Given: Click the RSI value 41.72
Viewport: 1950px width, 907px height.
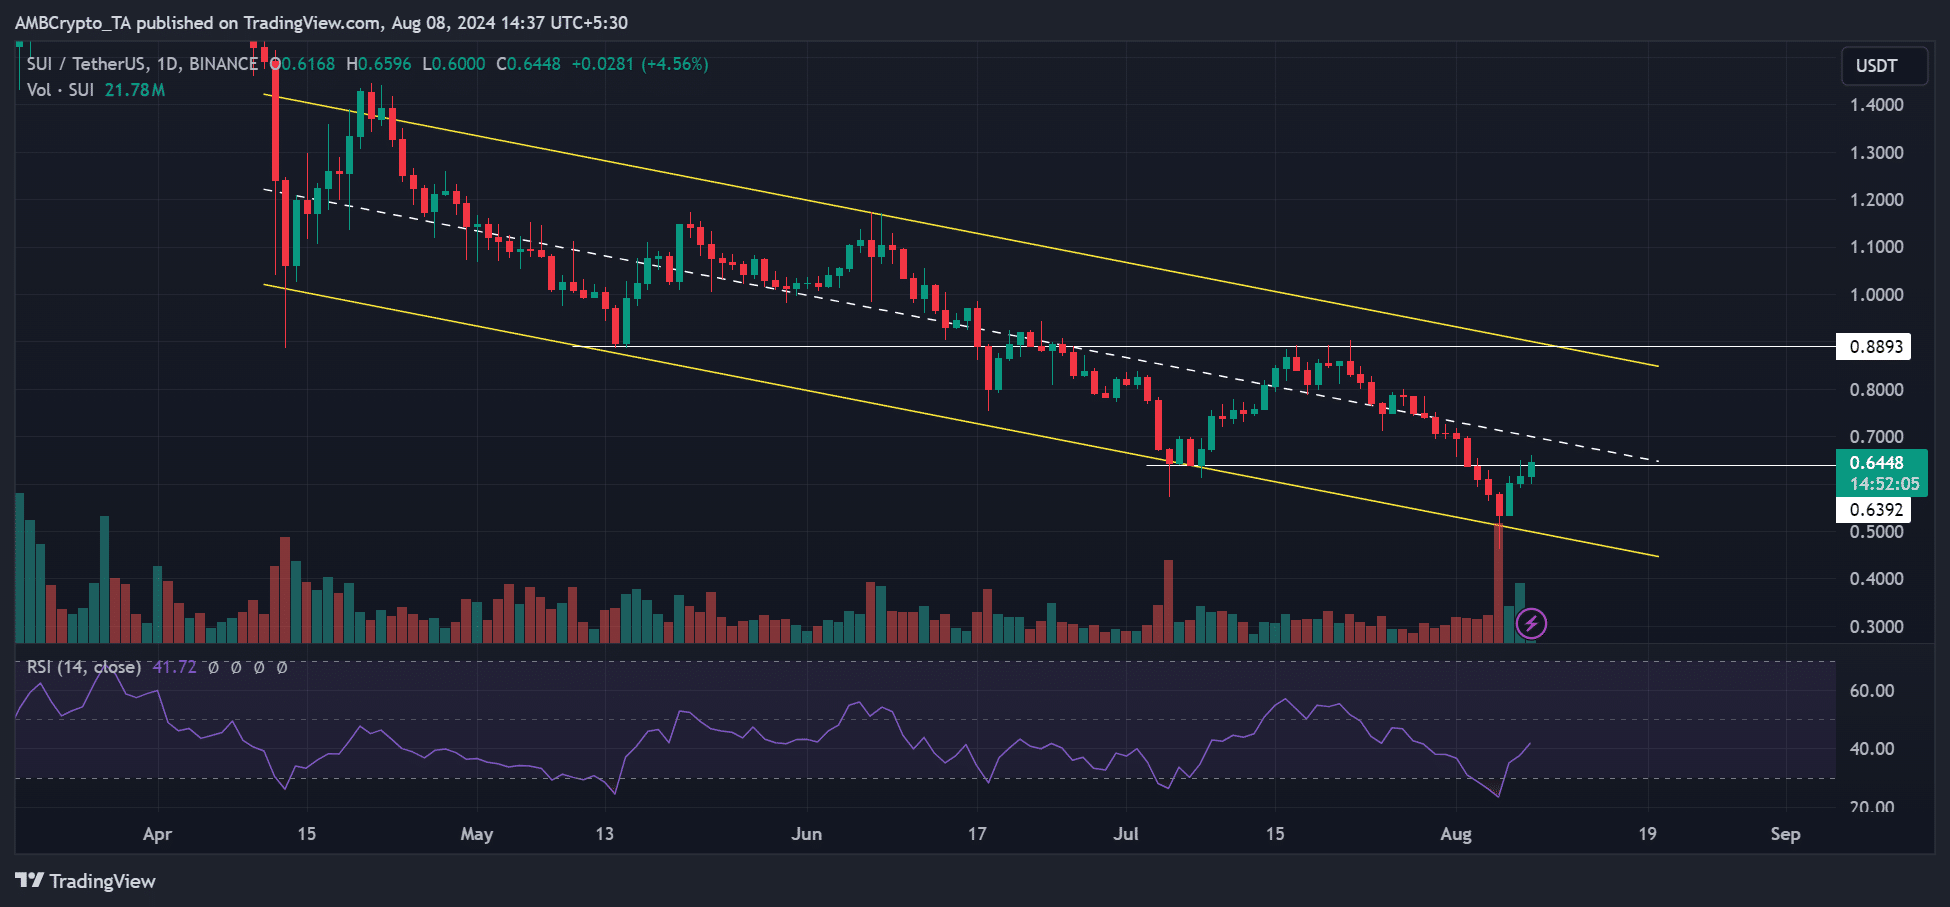Looking at the screenshot, I should 174,667.
